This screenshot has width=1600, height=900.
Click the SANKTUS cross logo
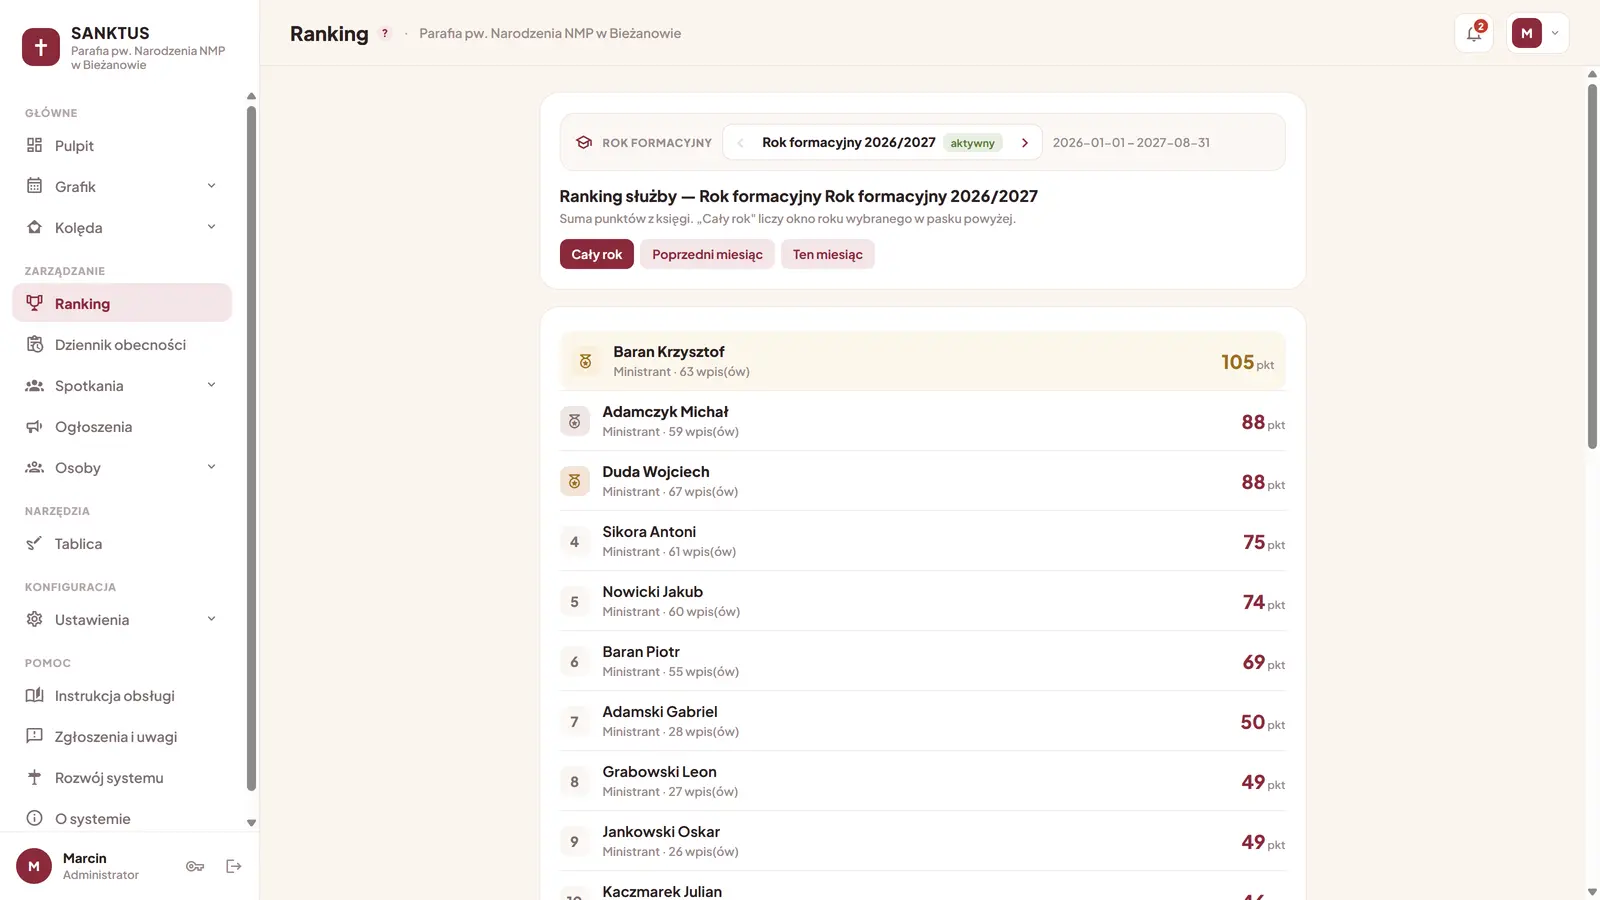tap(41, 47)
